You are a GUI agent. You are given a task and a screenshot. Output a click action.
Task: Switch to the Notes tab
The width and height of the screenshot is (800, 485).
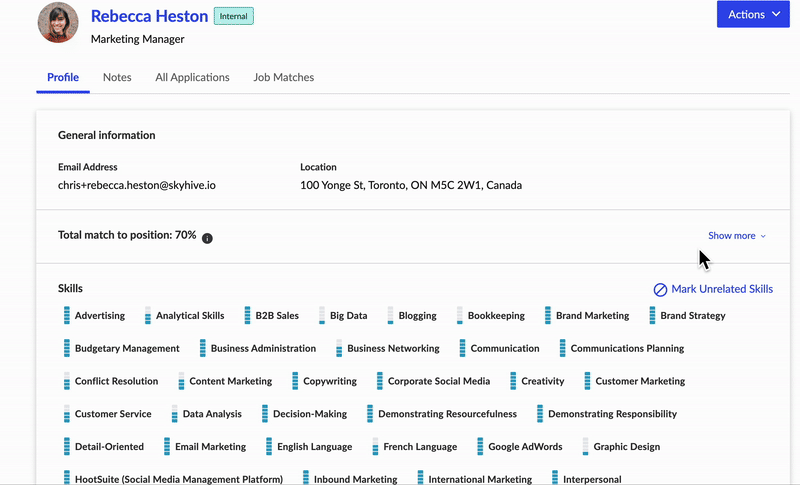point(117,77)
